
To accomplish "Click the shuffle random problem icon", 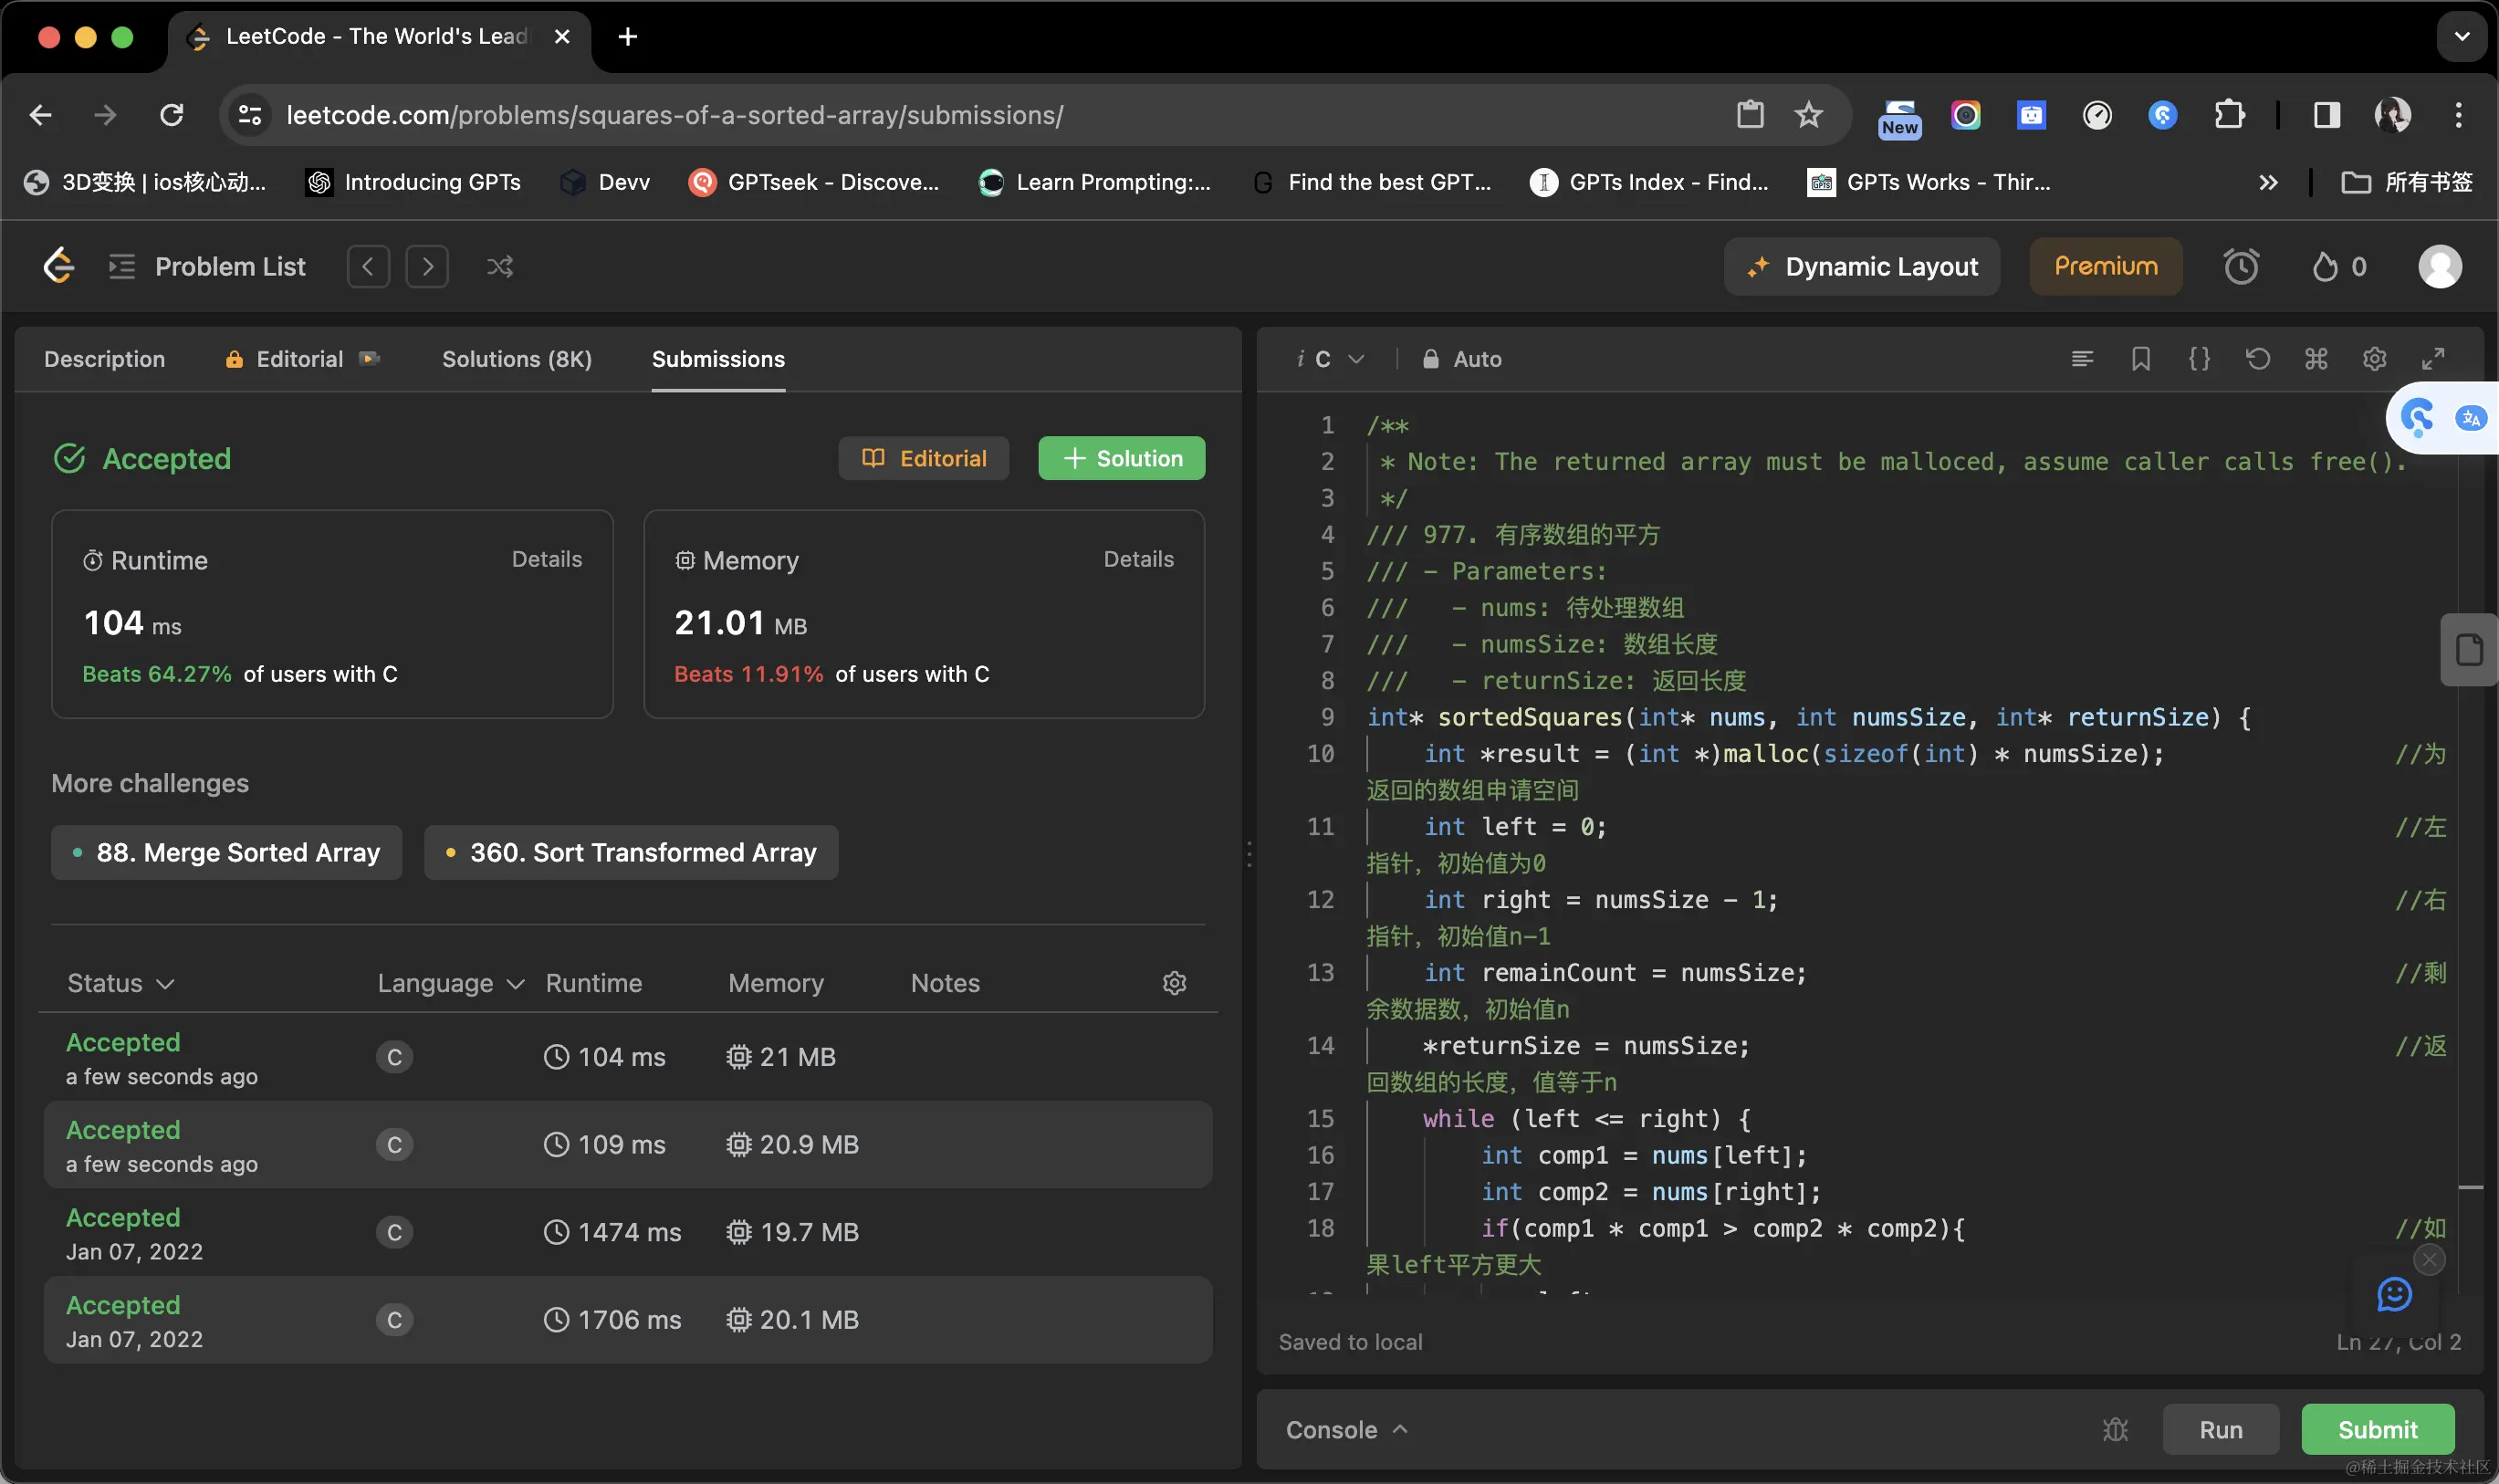I will click(500, 267).
